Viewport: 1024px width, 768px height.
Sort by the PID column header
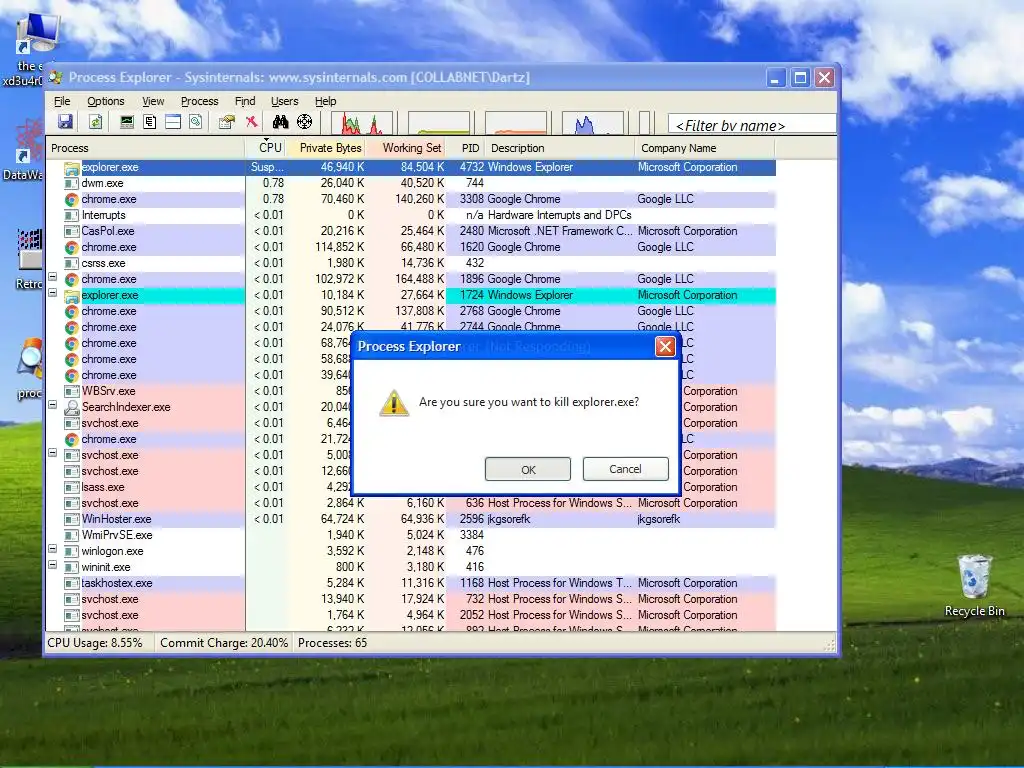point(466,148)
